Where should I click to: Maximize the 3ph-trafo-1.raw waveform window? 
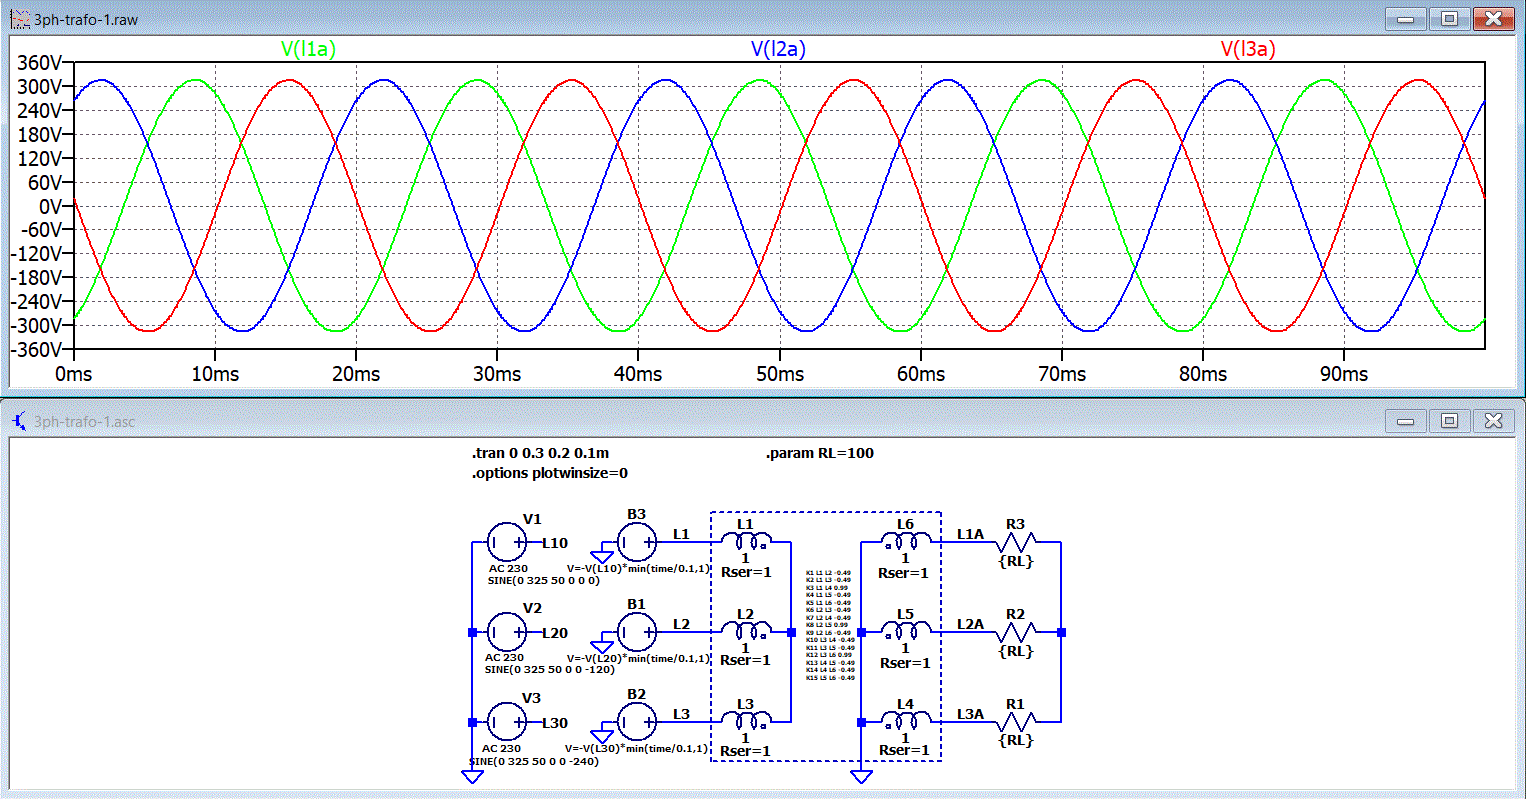(1449, 19)
